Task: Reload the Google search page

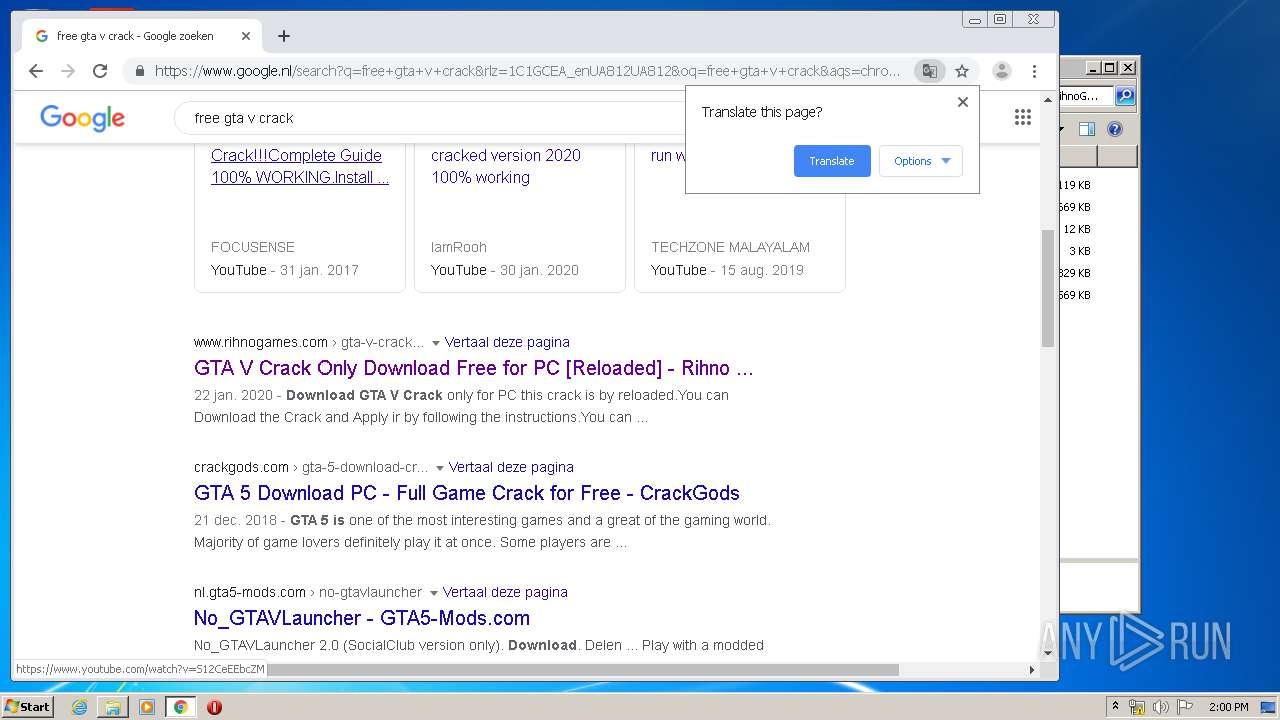Action: click(100, 71)
